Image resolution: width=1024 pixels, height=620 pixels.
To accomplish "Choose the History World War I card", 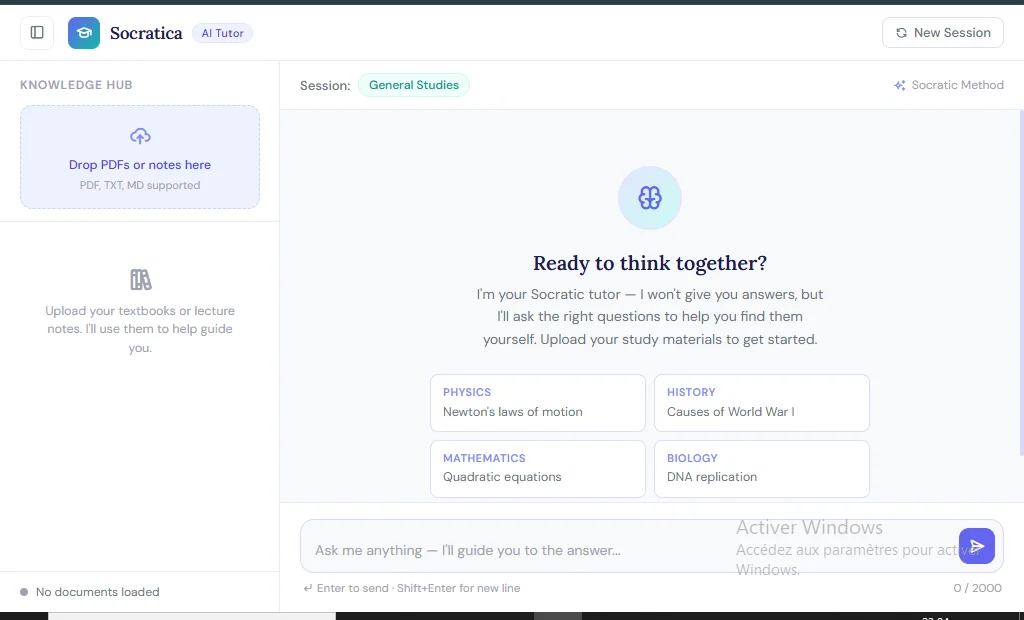I will [761, 402].
